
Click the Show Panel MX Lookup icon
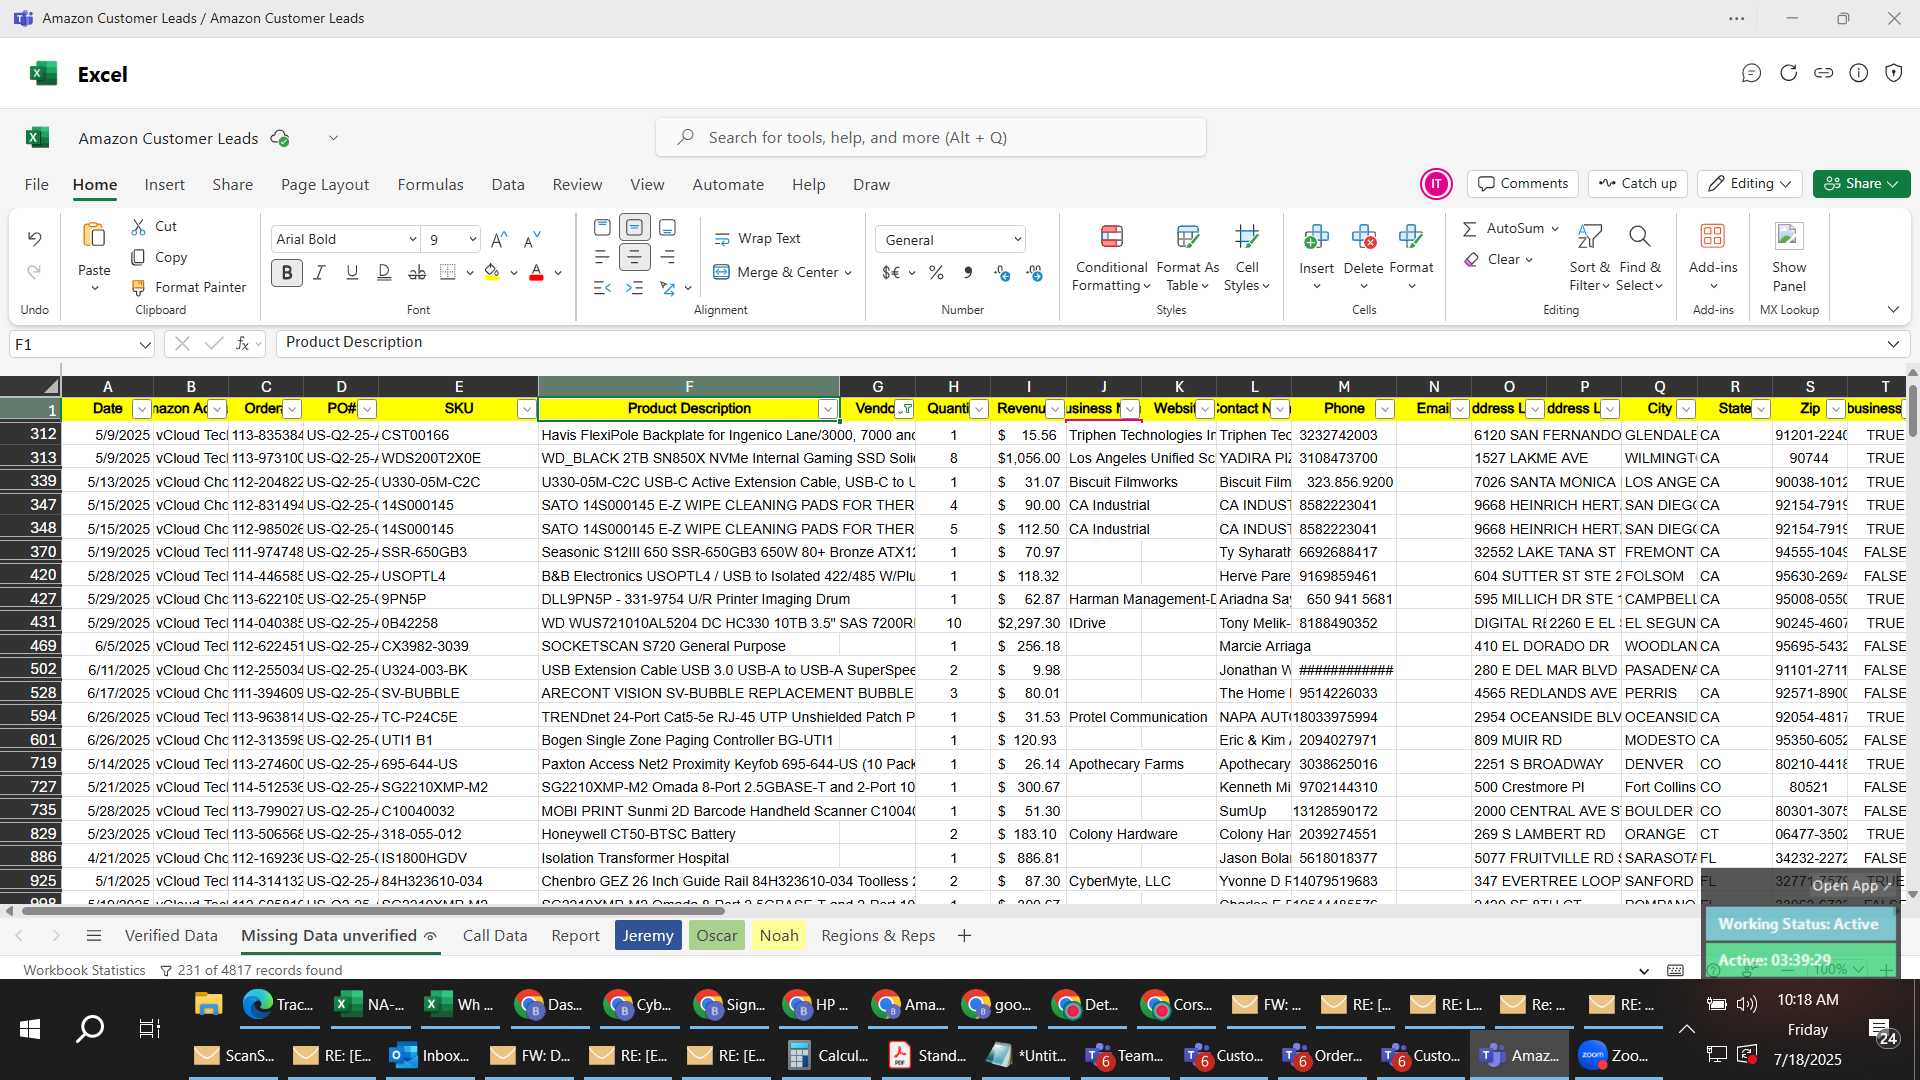coord(1788,236)
